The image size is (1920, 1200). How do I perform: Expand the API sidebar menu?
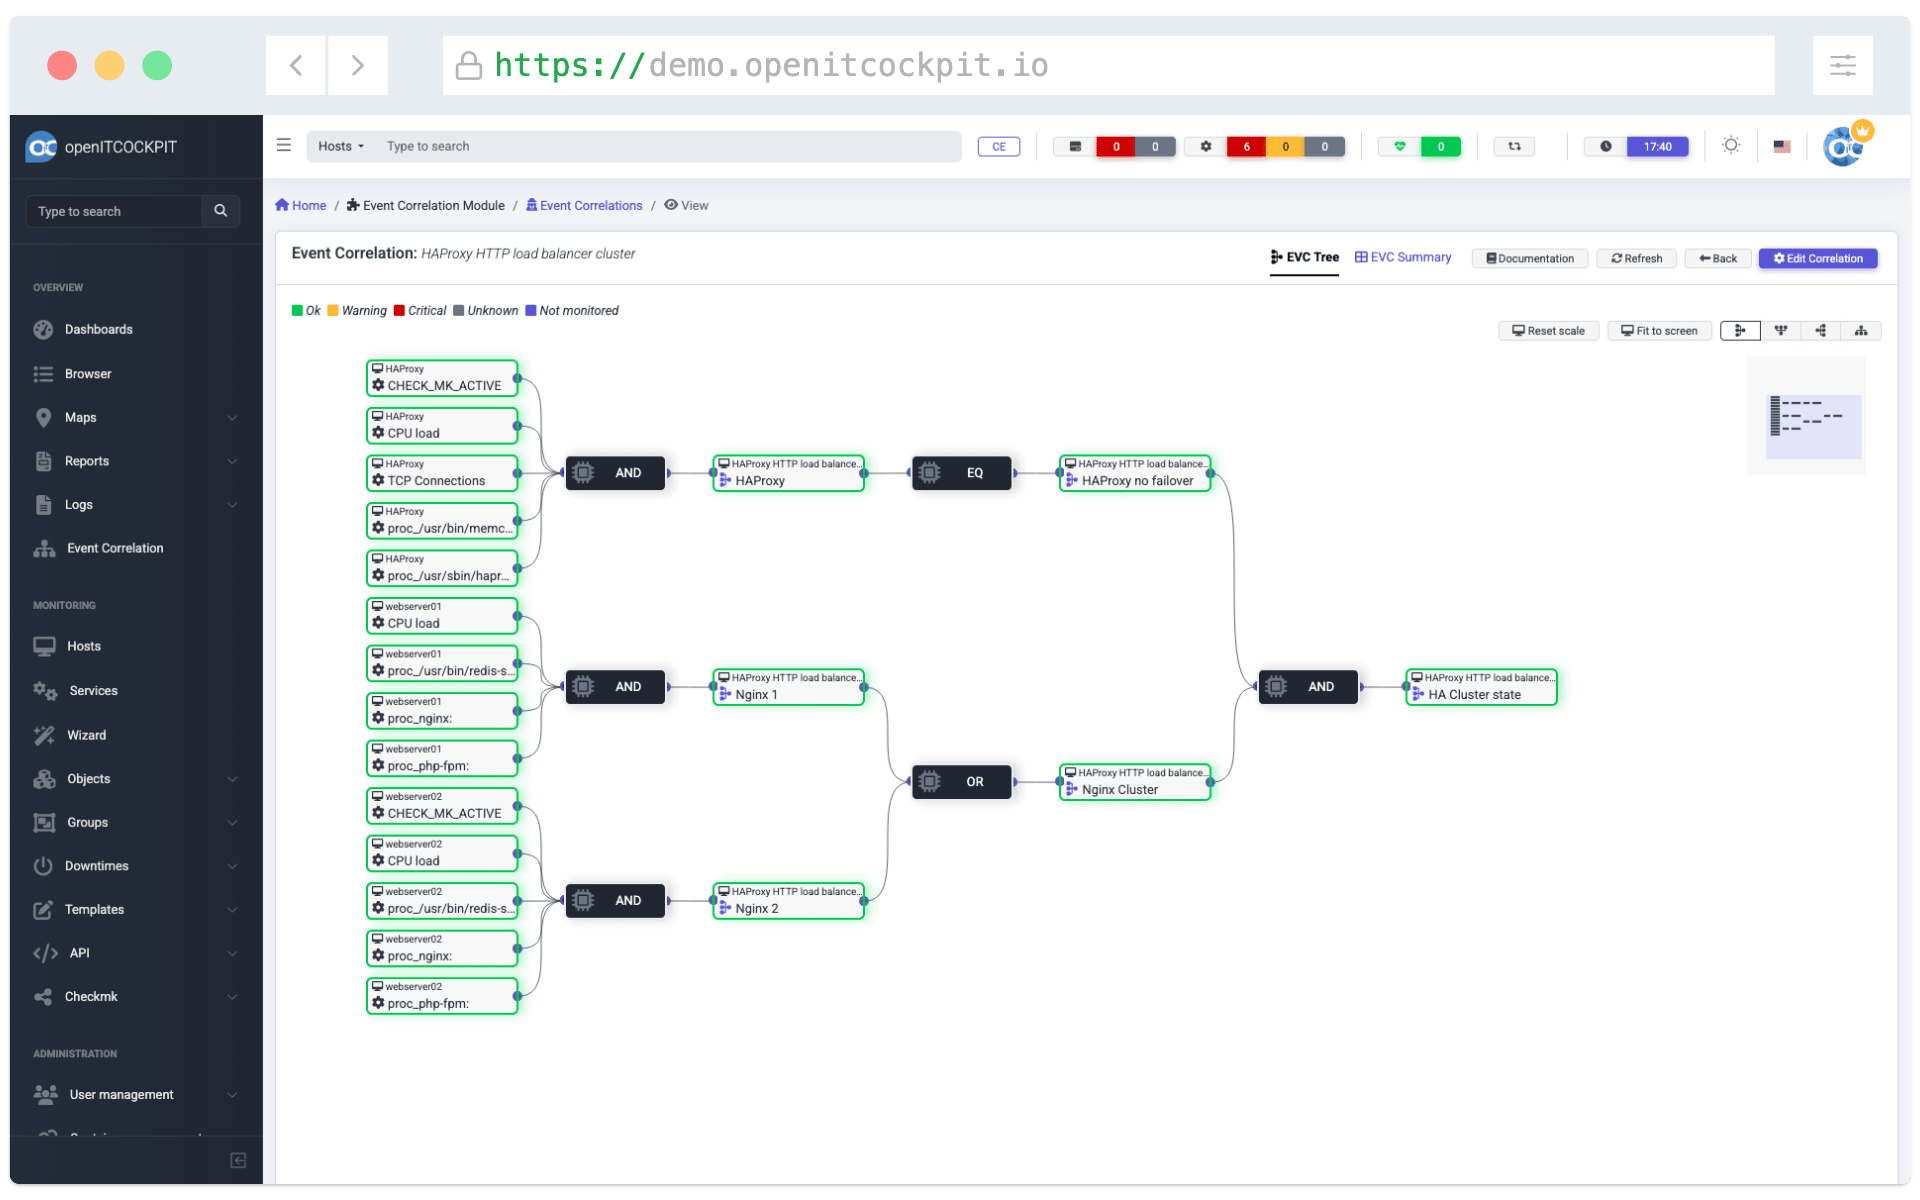136,953
